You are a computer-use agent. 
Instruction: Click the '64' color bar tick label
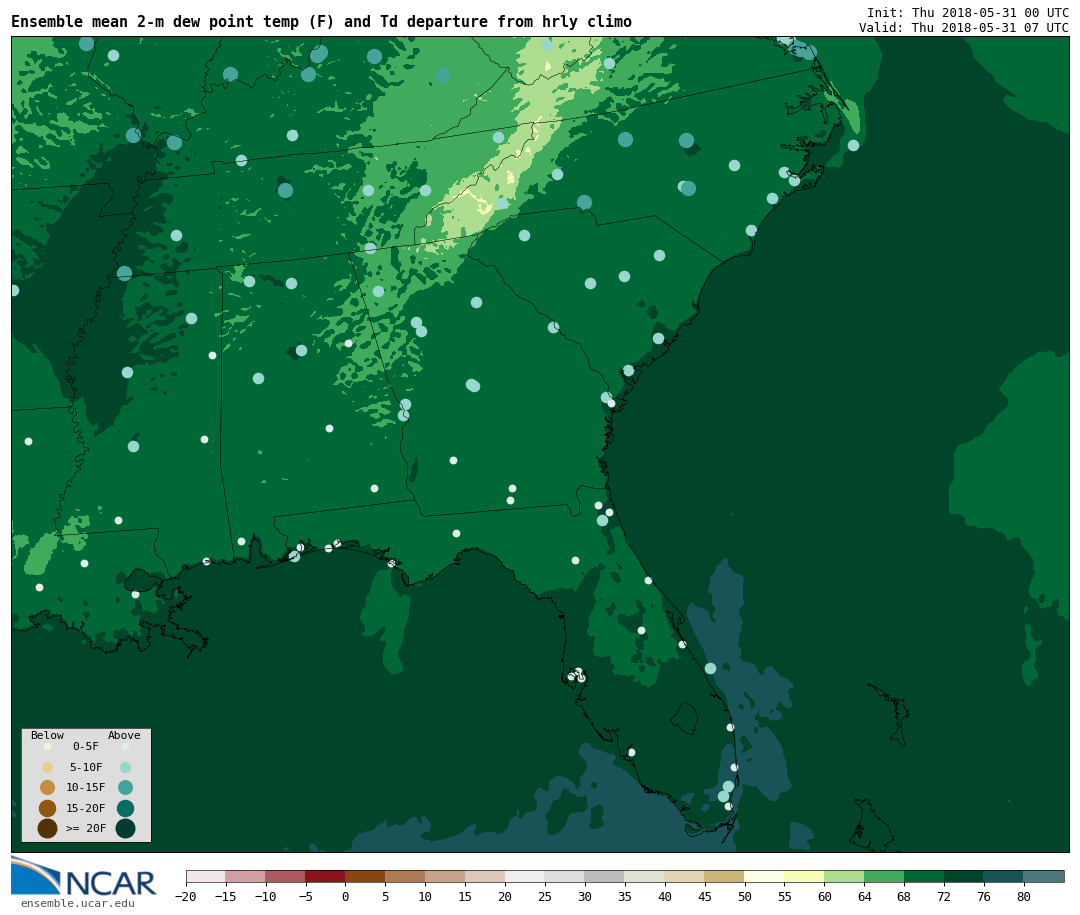[x=864, y=896]
